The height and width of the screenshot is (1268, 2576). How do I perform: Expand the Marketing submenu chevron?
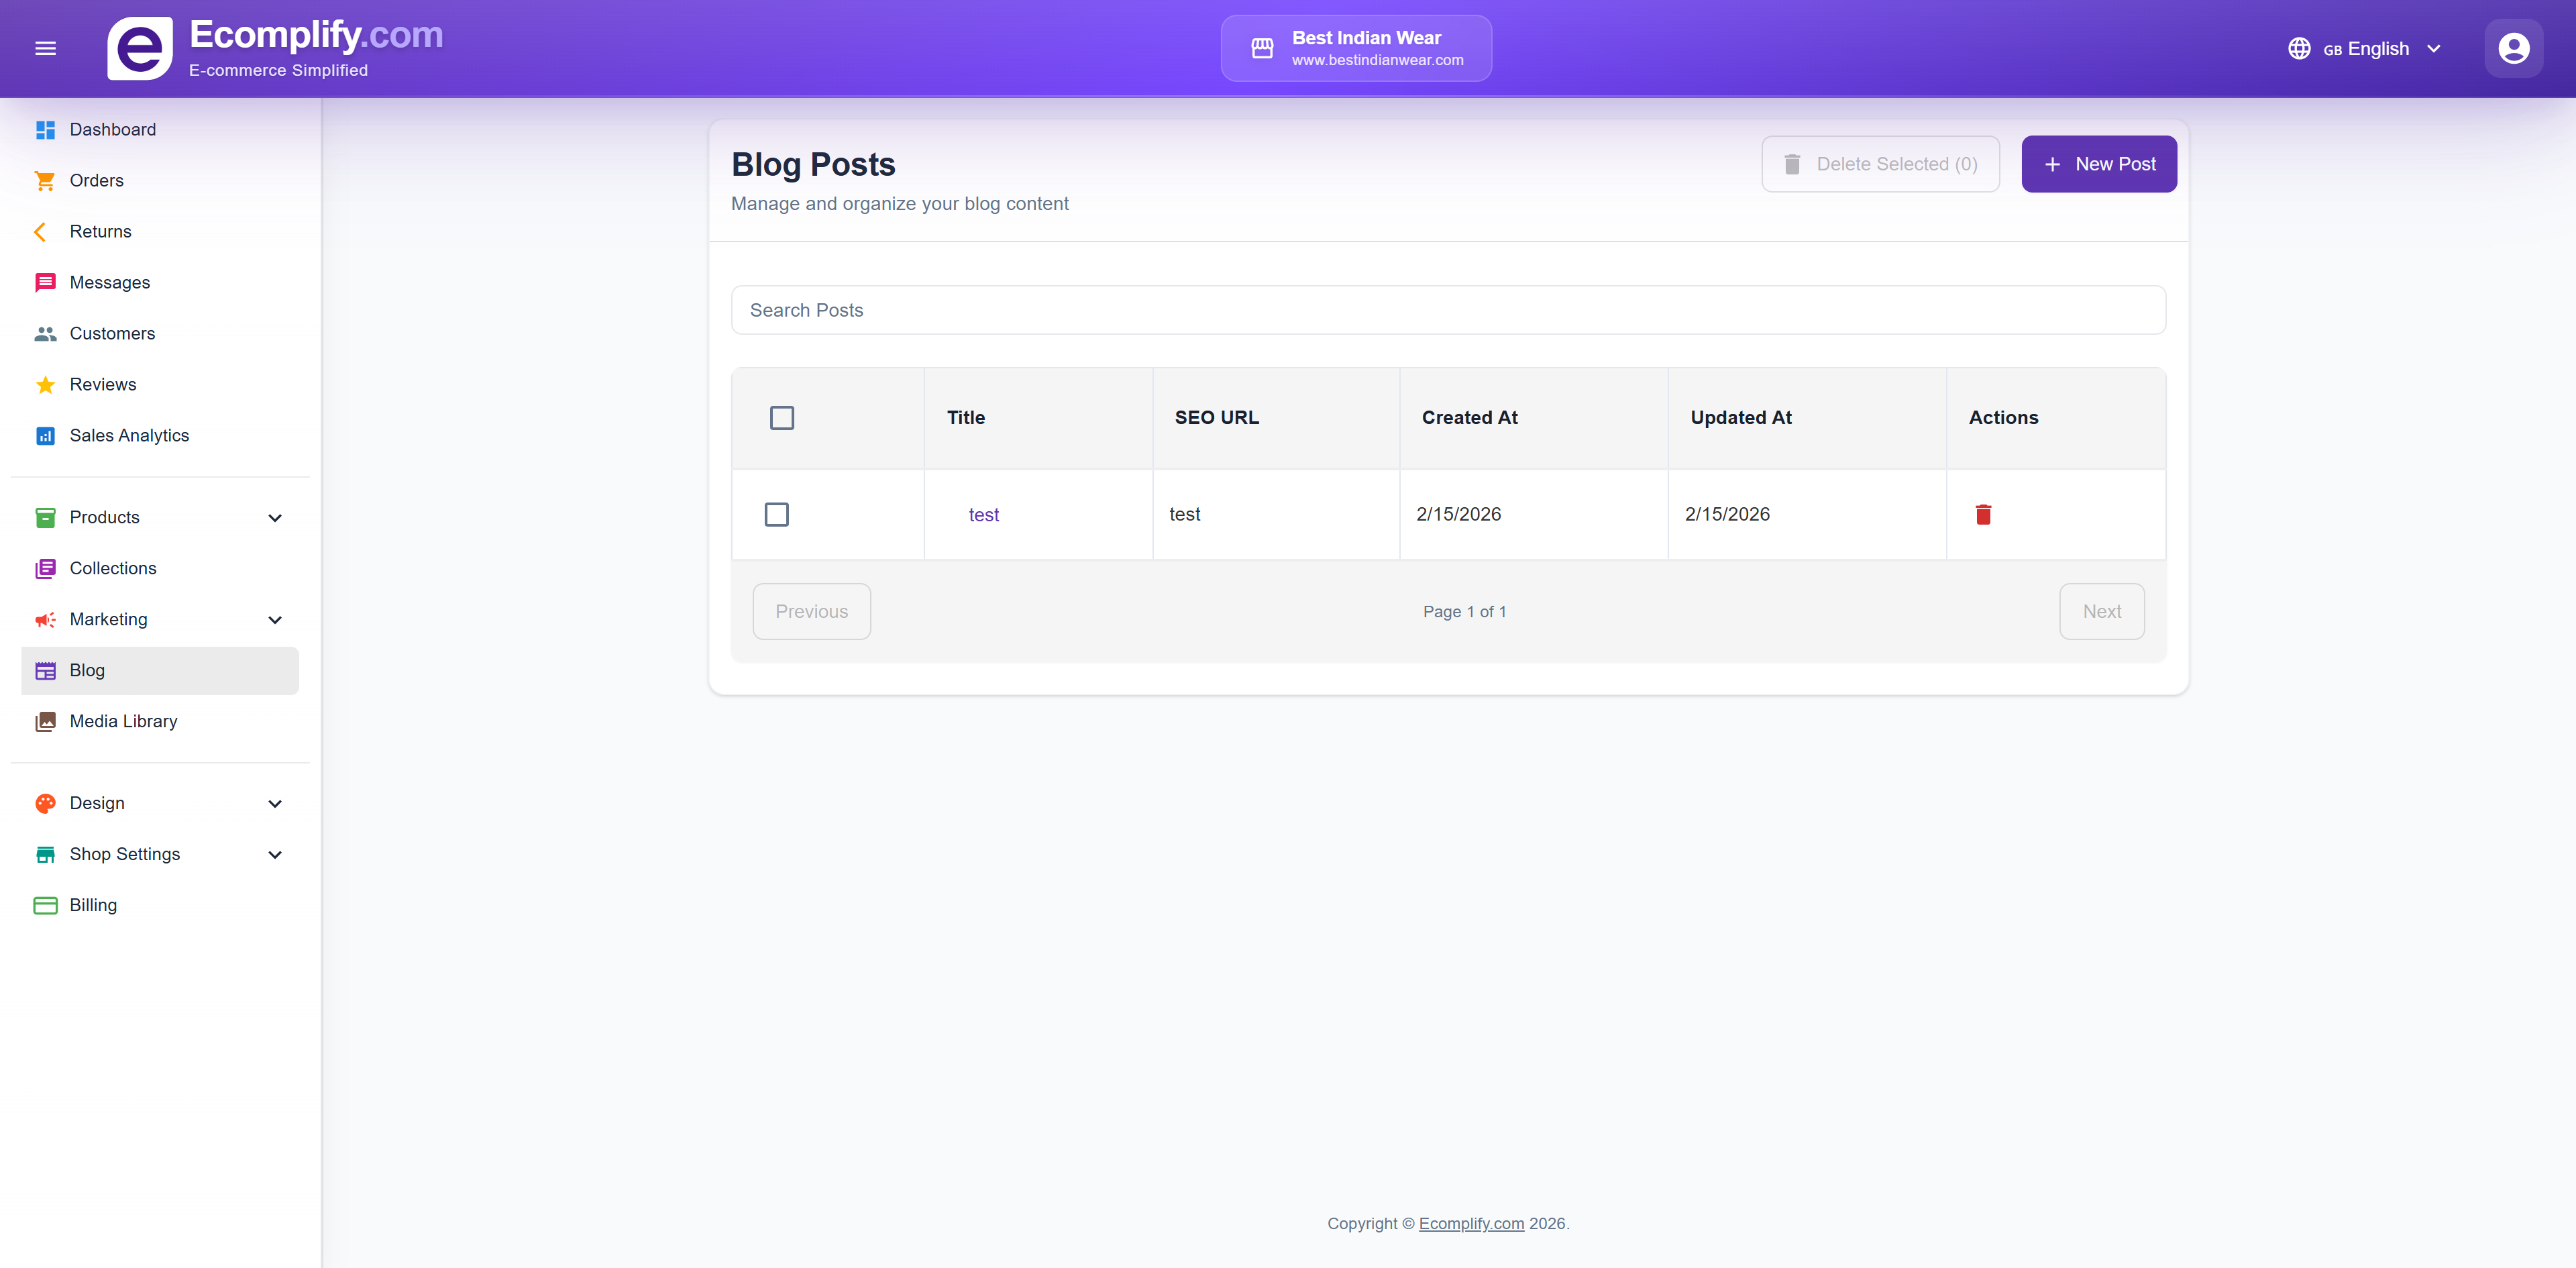[x=275, y=620]
